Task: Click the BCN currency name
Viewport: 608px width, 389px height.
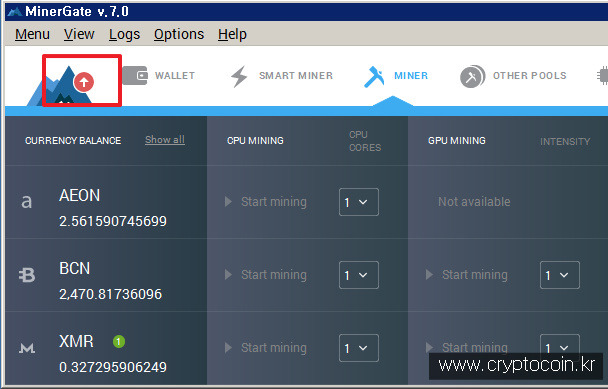Action: coord(74,268)
